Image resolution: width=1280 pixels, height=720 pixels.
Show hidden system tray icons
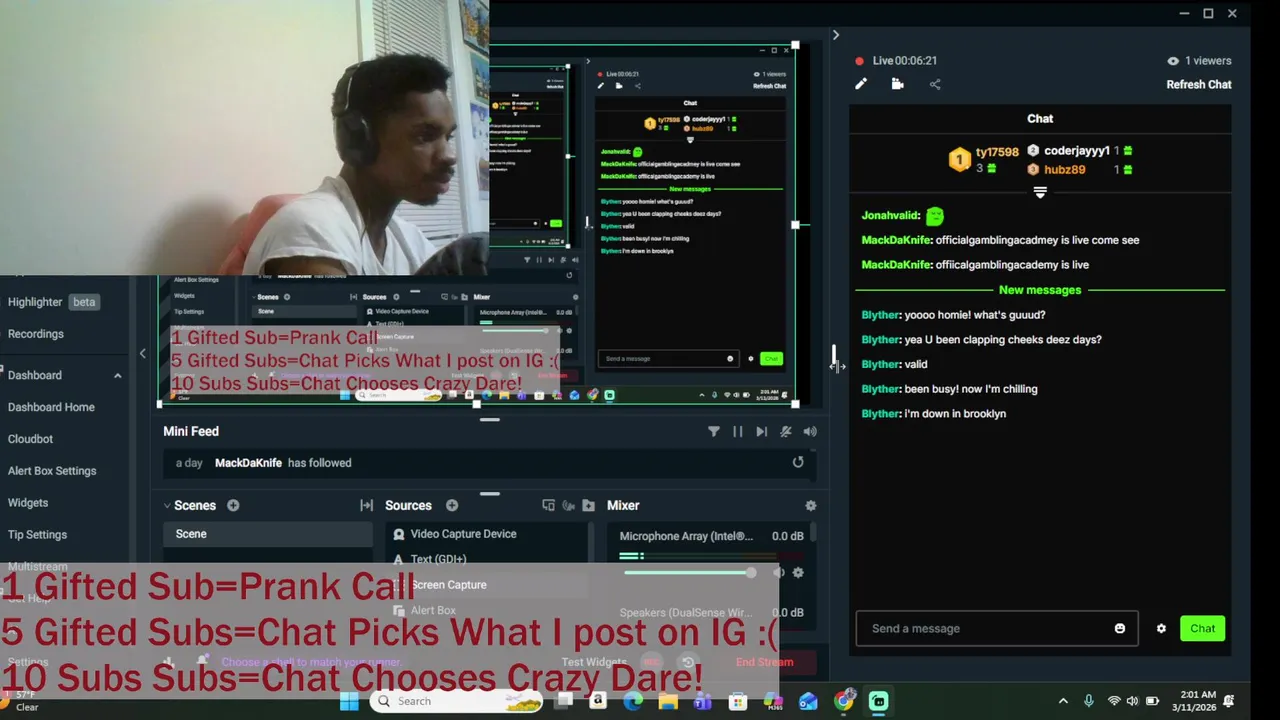tap(1063, 701)
